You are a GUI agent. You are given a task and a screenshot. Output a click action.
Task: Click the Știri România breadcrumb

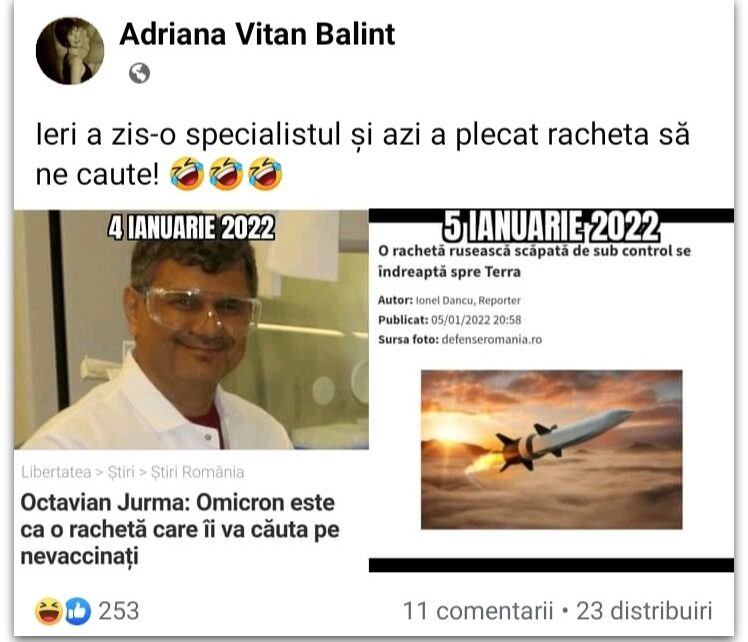(x=197, y=472)
